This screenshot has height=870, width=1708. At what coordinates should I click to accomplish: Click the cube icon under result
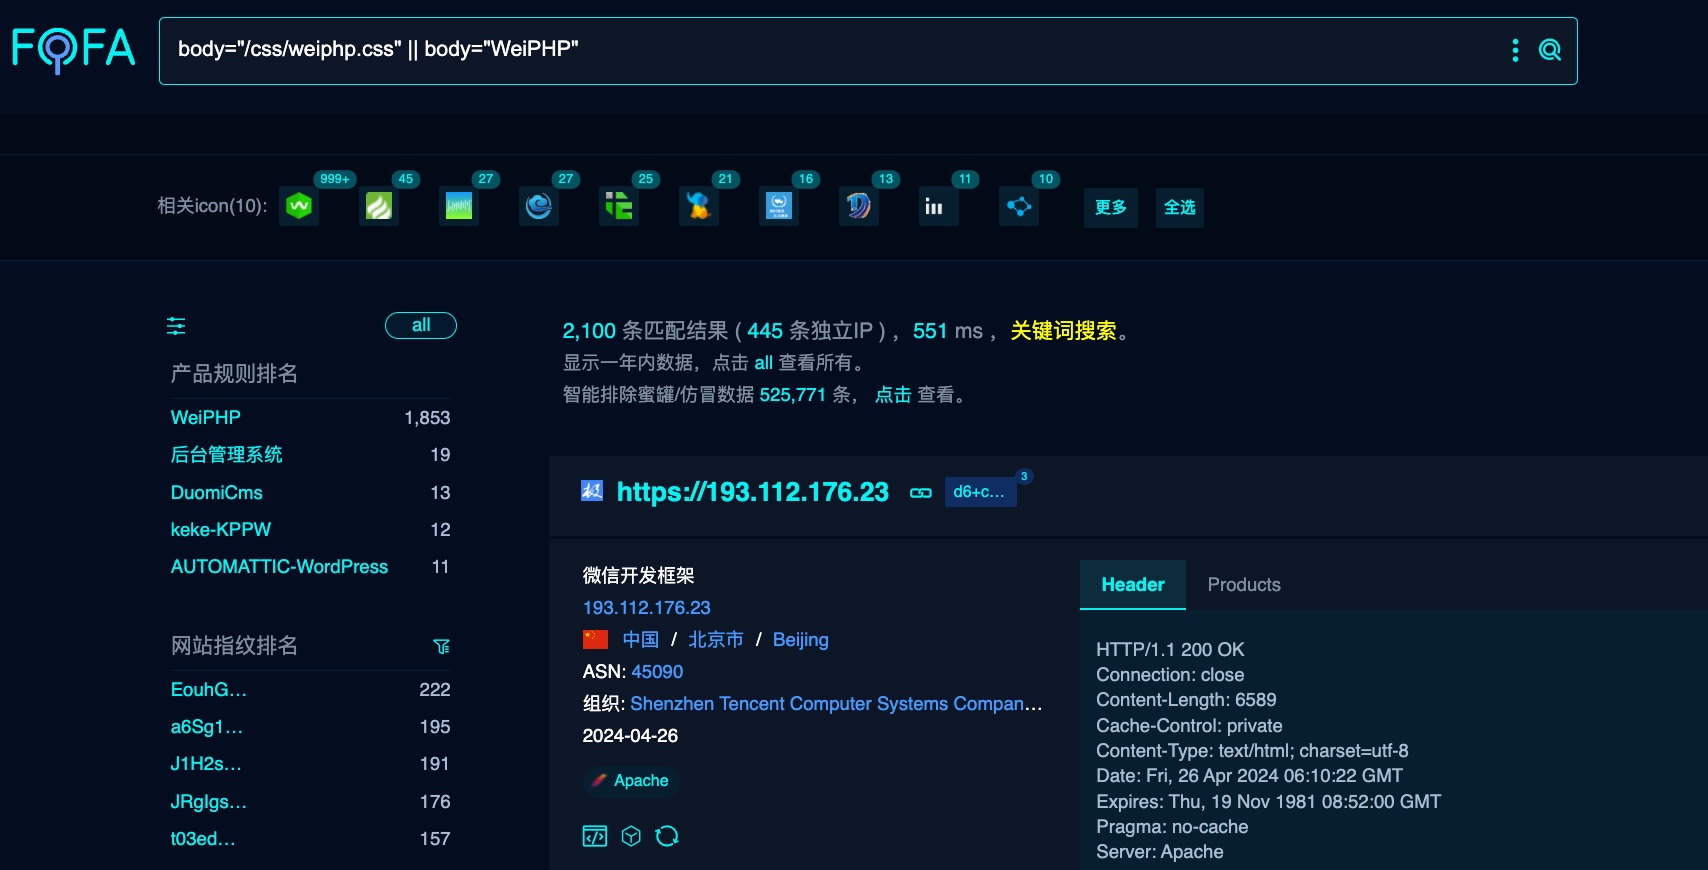coord(631,836)
